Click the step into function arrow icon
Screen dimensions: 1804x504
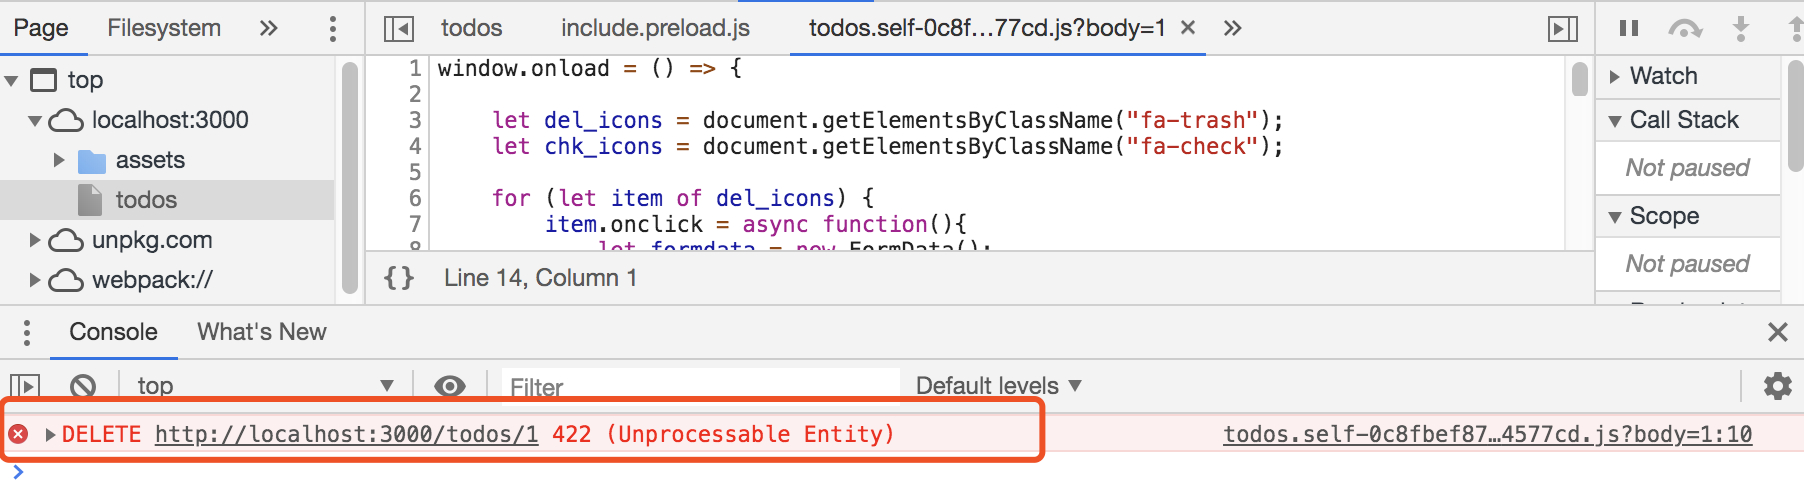pos(1741,29)
